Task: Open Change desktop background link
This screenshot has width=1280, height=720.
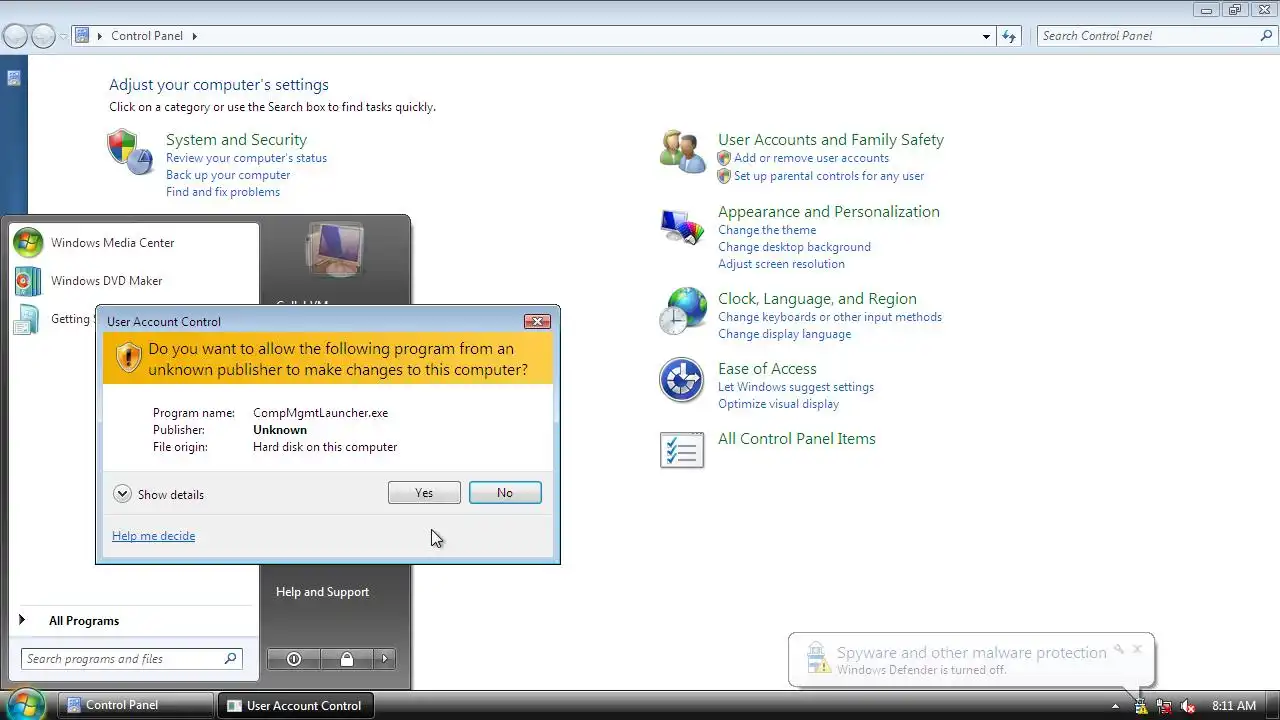Action: [794, 247]
